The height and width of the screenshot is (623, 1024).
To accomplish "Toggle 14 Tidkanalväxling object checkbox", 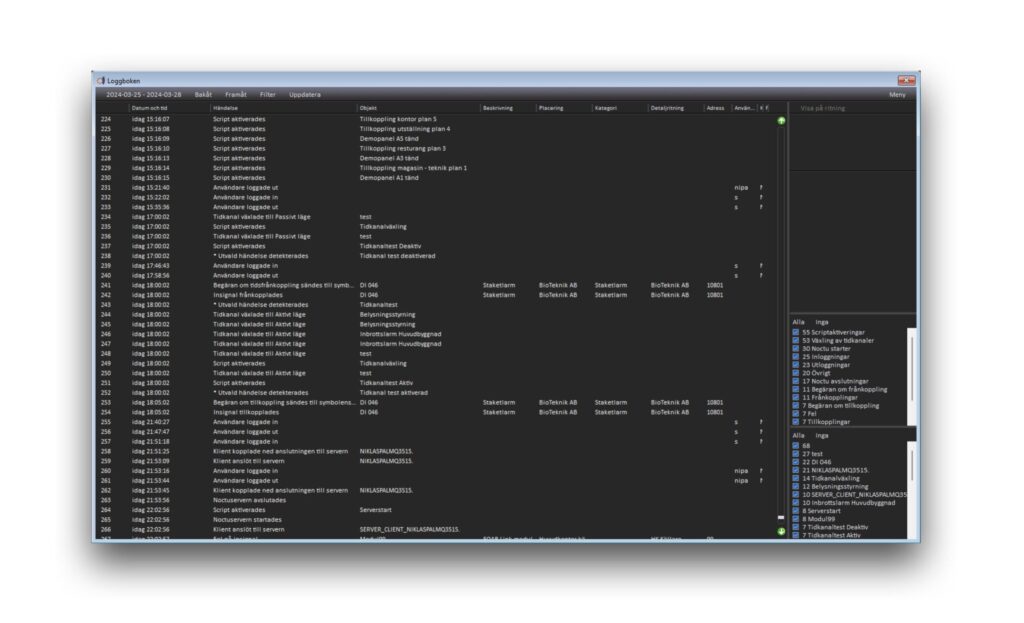I will click(x=795, y=478).
